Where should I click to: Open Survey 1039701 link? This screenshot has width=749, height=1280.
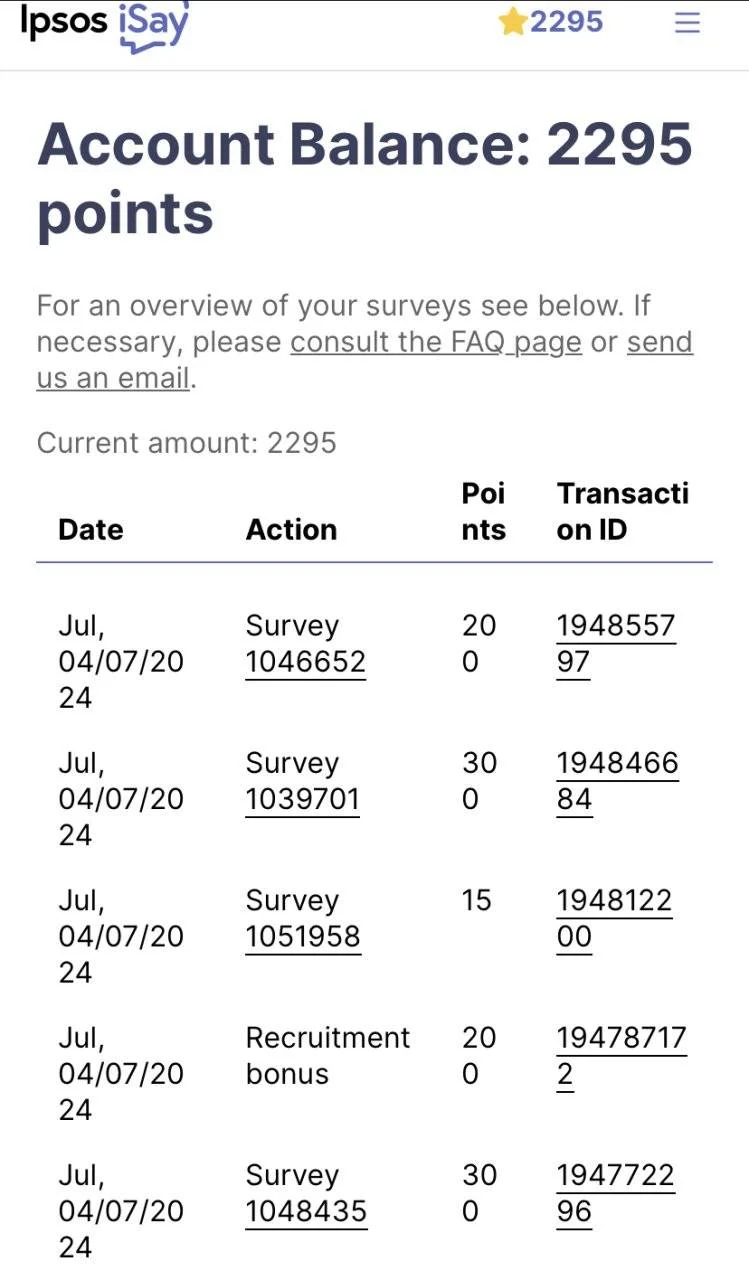click(x=303, y=799)
